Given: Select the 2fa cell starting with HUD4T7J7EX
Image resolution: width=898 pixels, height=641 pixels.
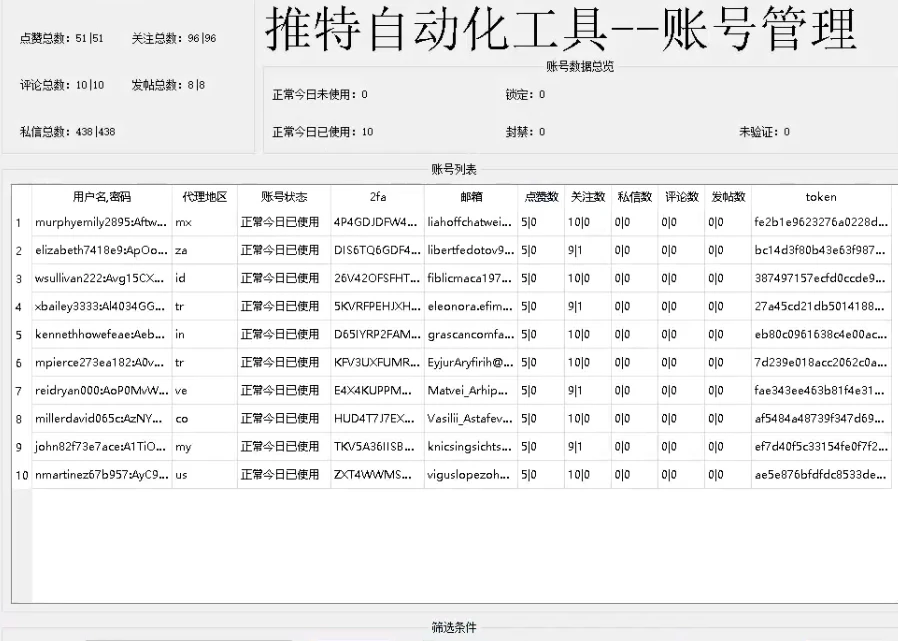Looking at the screenshot, I should click(x=377, y=419).
